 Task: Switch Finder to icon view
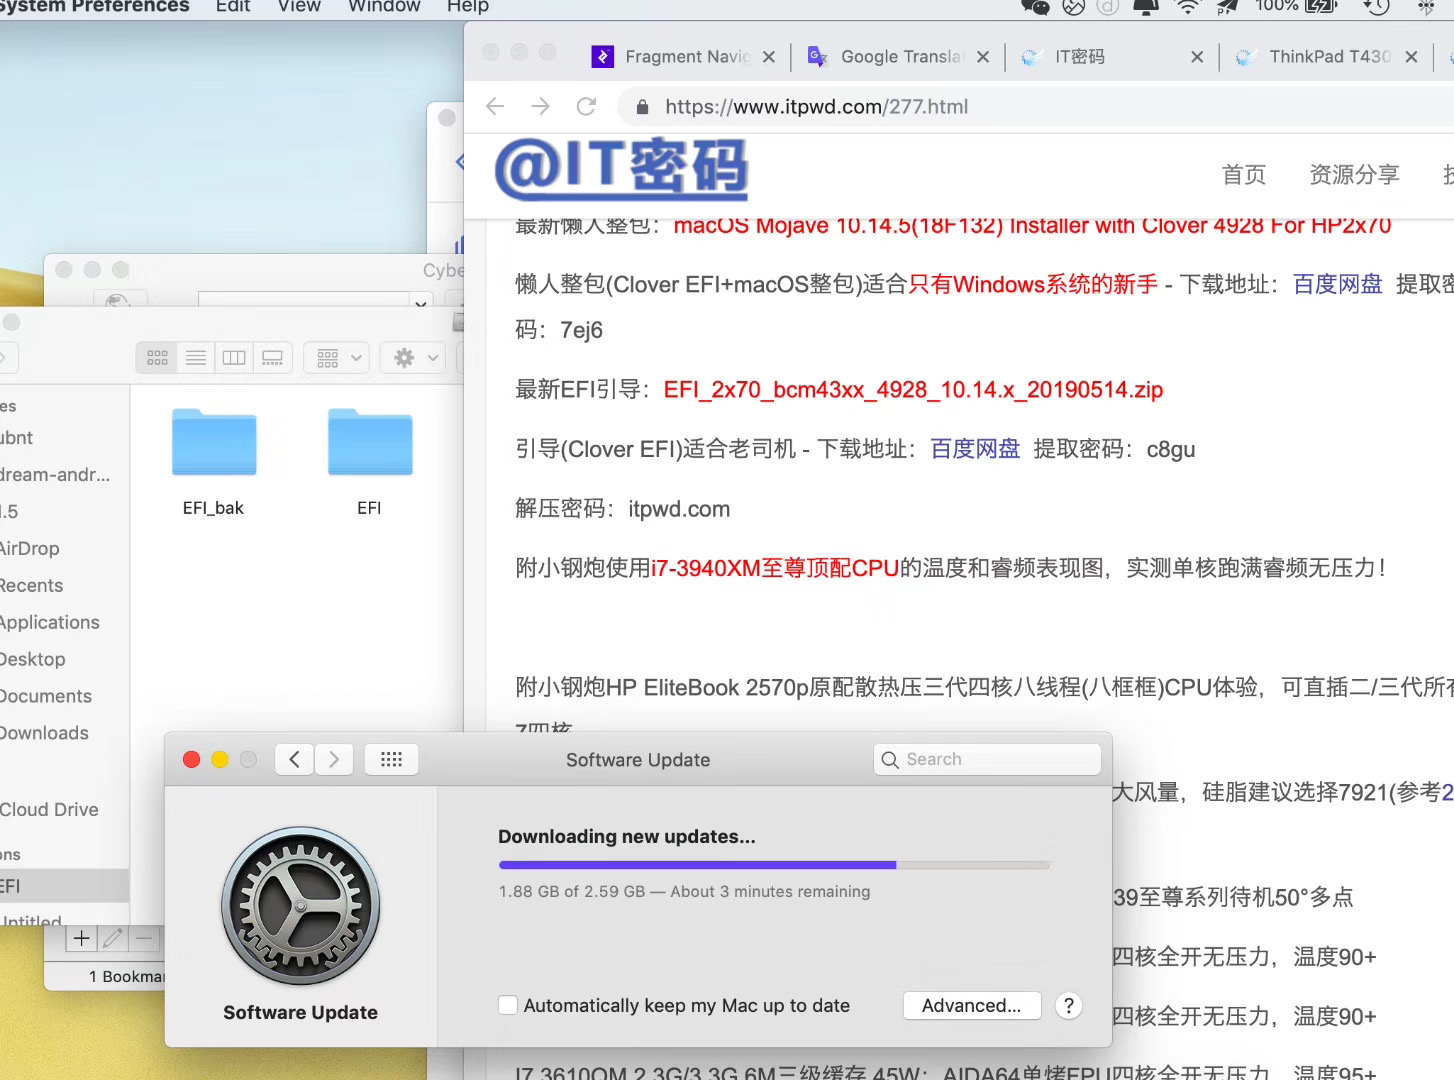(x=157, y=357)
